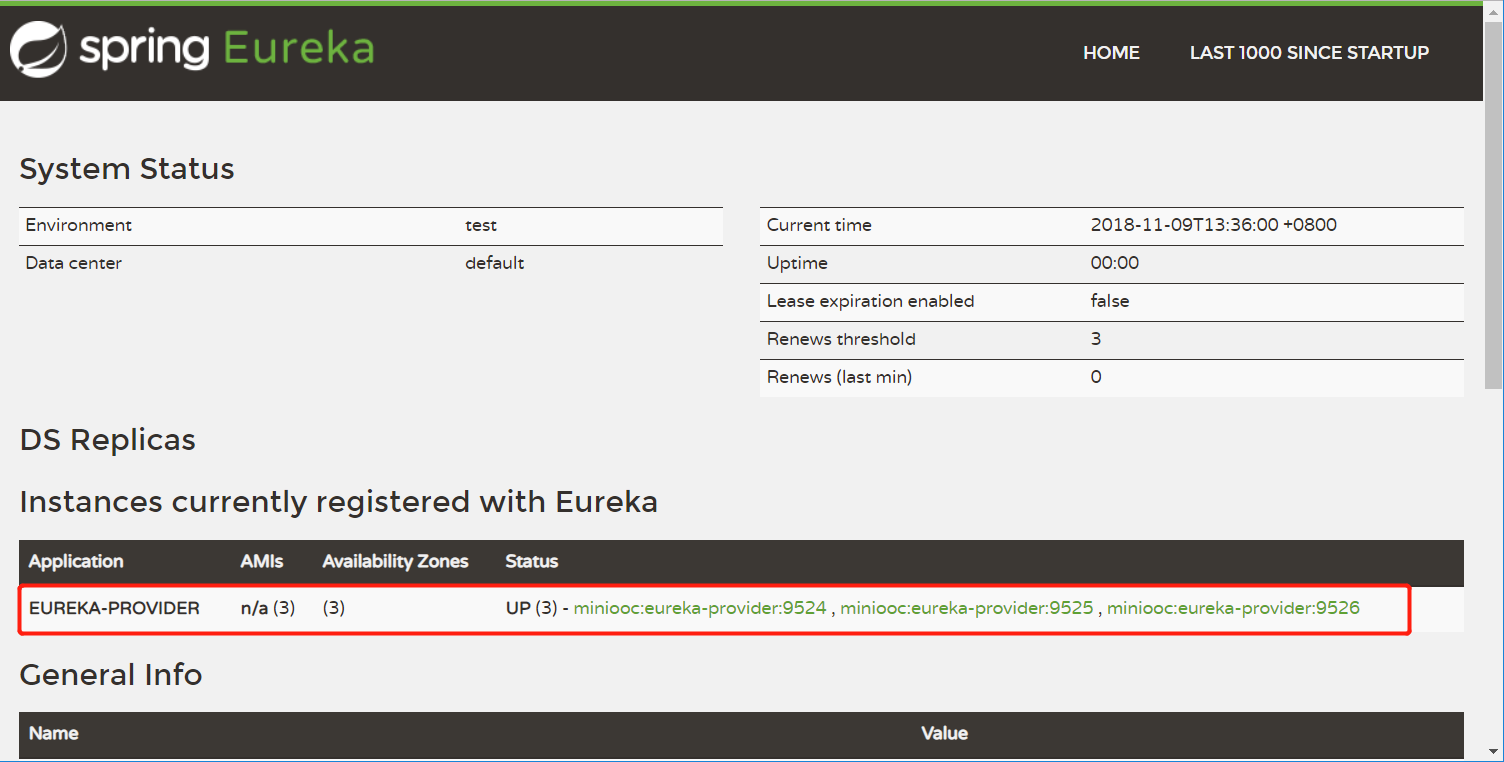Open instance link miniooc:eureka-provider:9525
This screenshot has height=762, width=1504.
click(966, 607)
